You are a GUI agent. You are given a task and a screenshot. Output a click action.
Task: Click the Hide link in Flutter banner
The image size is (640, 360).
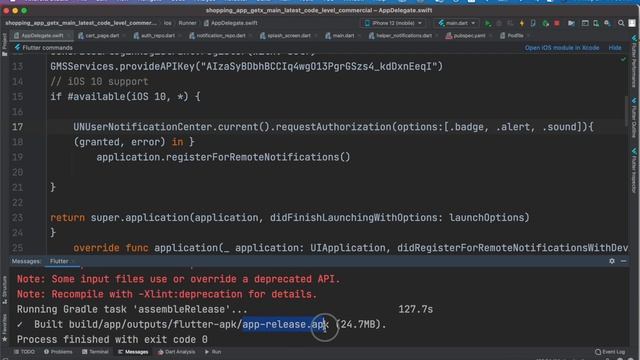(615, 48)
